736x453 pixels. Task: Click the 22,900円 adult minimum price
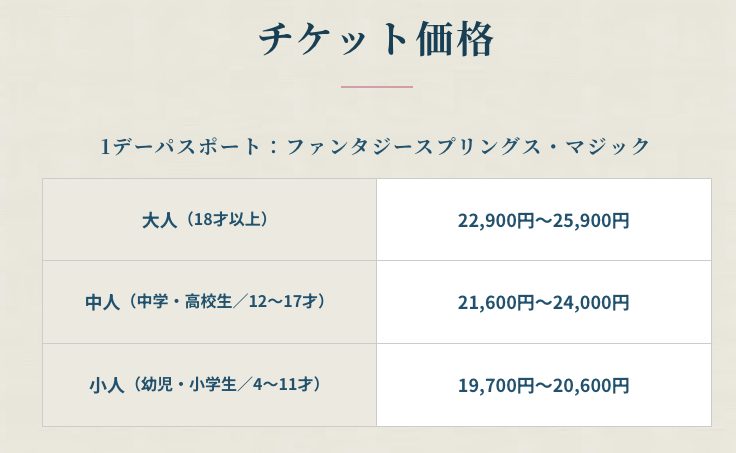[x=497, y=220]
